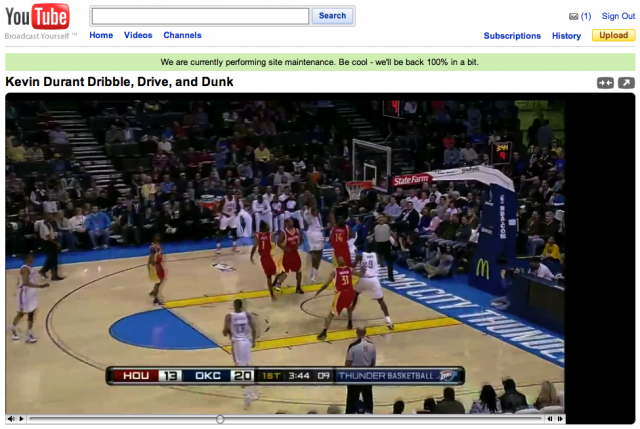This screenshot has height=429, width=640.
Task: Open Subscriptions
Action: click(x=512, y=36)
